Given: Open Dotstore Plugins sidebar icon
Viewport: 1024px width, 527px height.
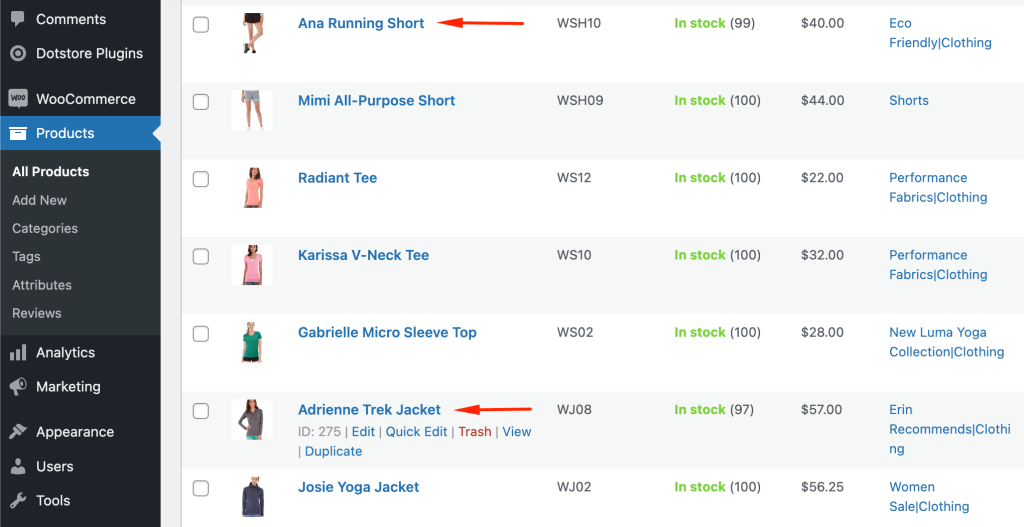Looking at the screenshot, I should (18, 53).
